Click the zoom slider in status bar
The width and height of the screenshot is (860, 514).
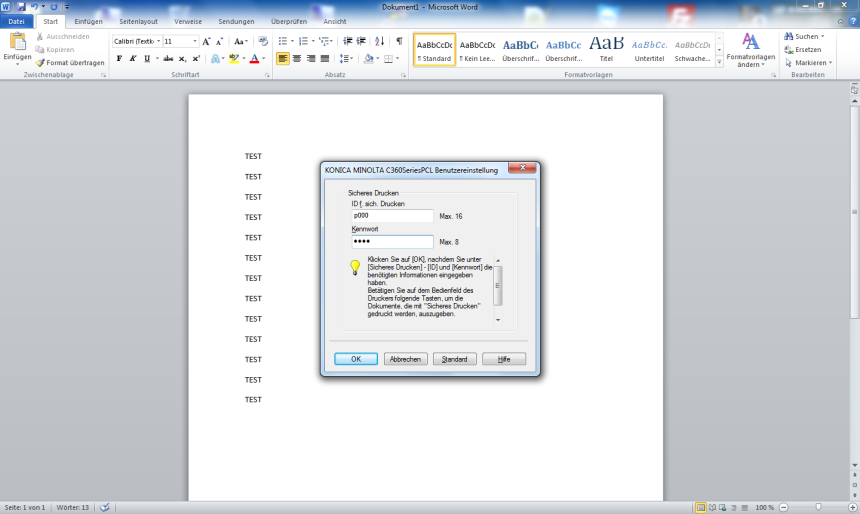click(818, 508)
